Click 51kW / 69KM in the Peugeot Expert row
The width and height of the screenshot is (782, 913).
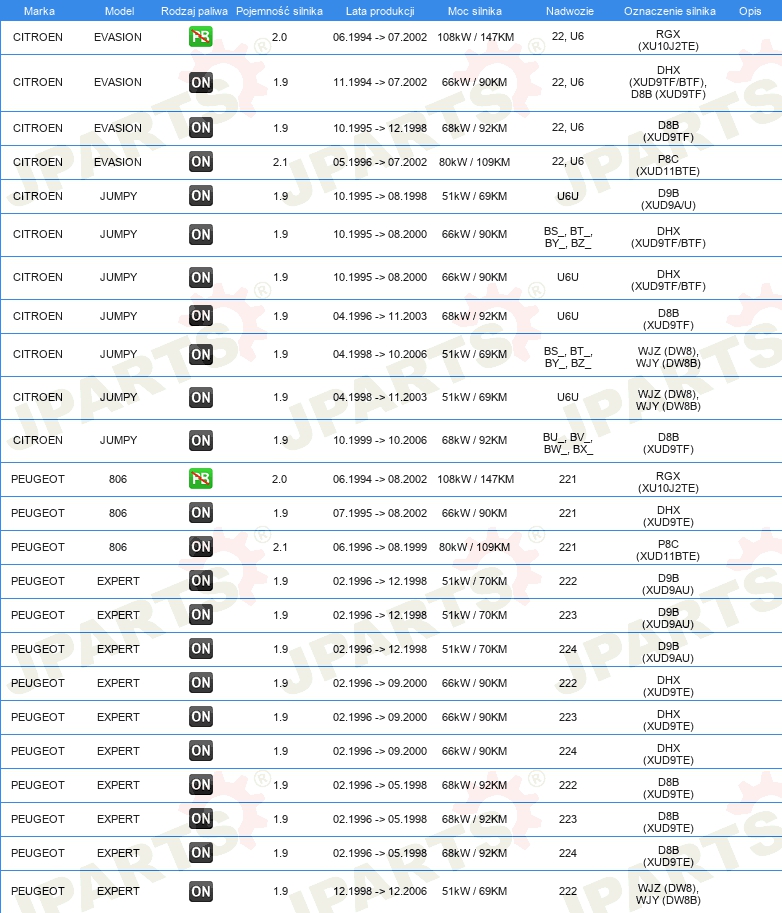[475, 891]
